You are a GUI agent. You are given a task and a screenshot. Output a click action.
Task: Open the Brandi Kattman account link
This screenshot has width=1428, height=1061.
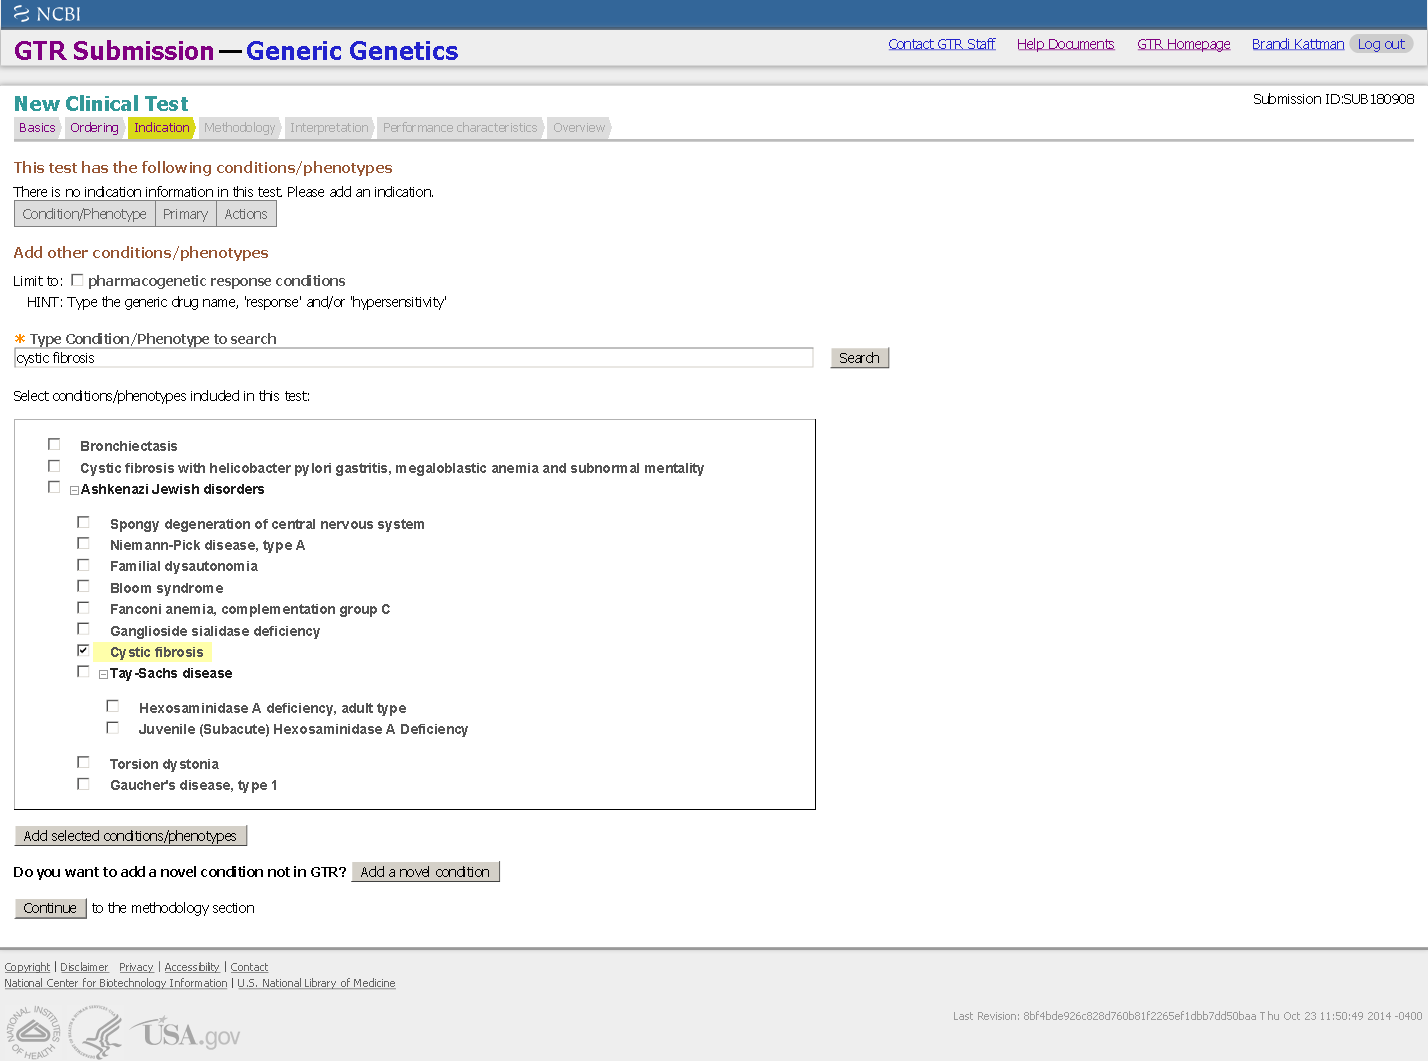(1298, 44)
